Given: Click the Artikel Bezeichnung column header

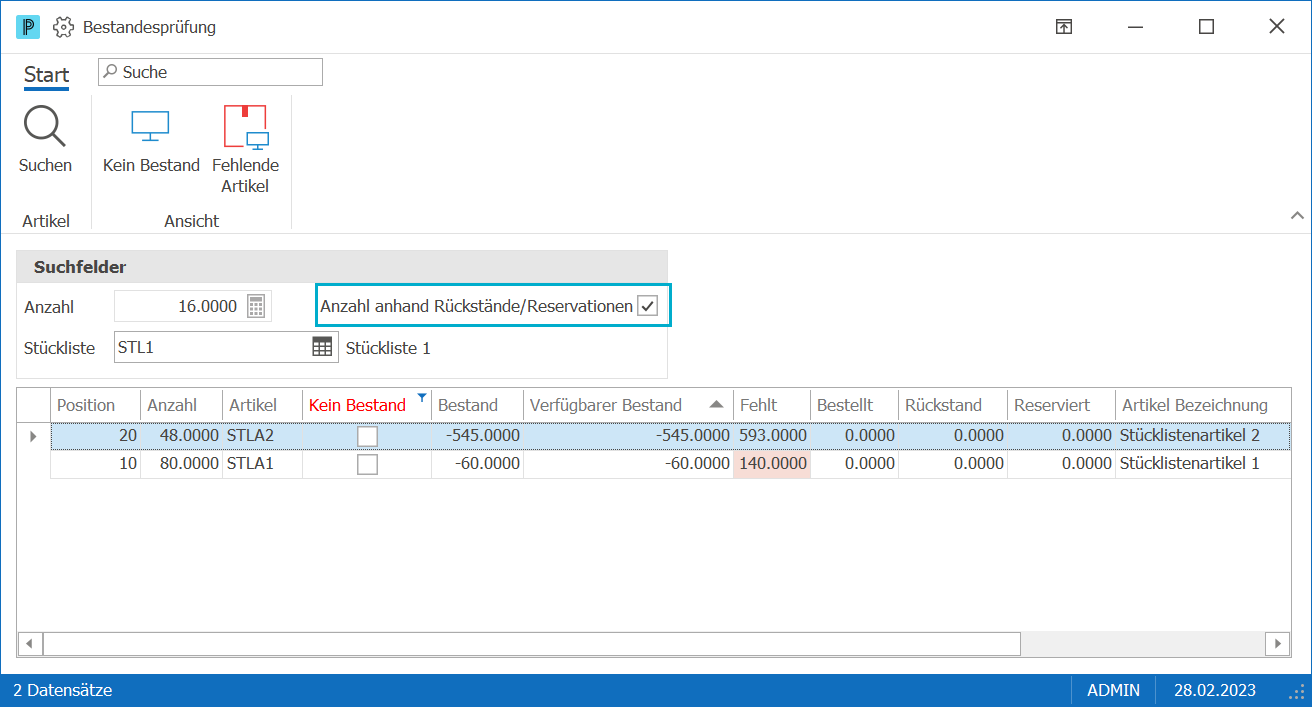Looking at the screenshot, I should pos(1203,405).
